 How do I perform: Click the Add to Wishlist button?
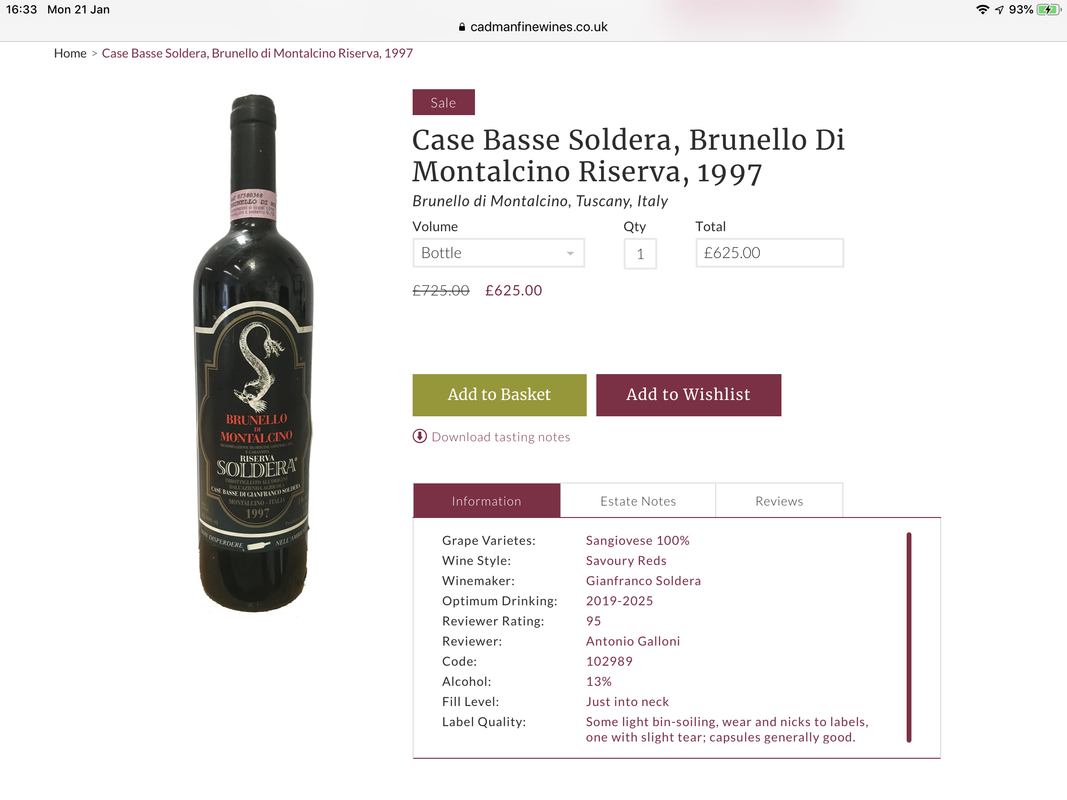click(x=689, y=395)
